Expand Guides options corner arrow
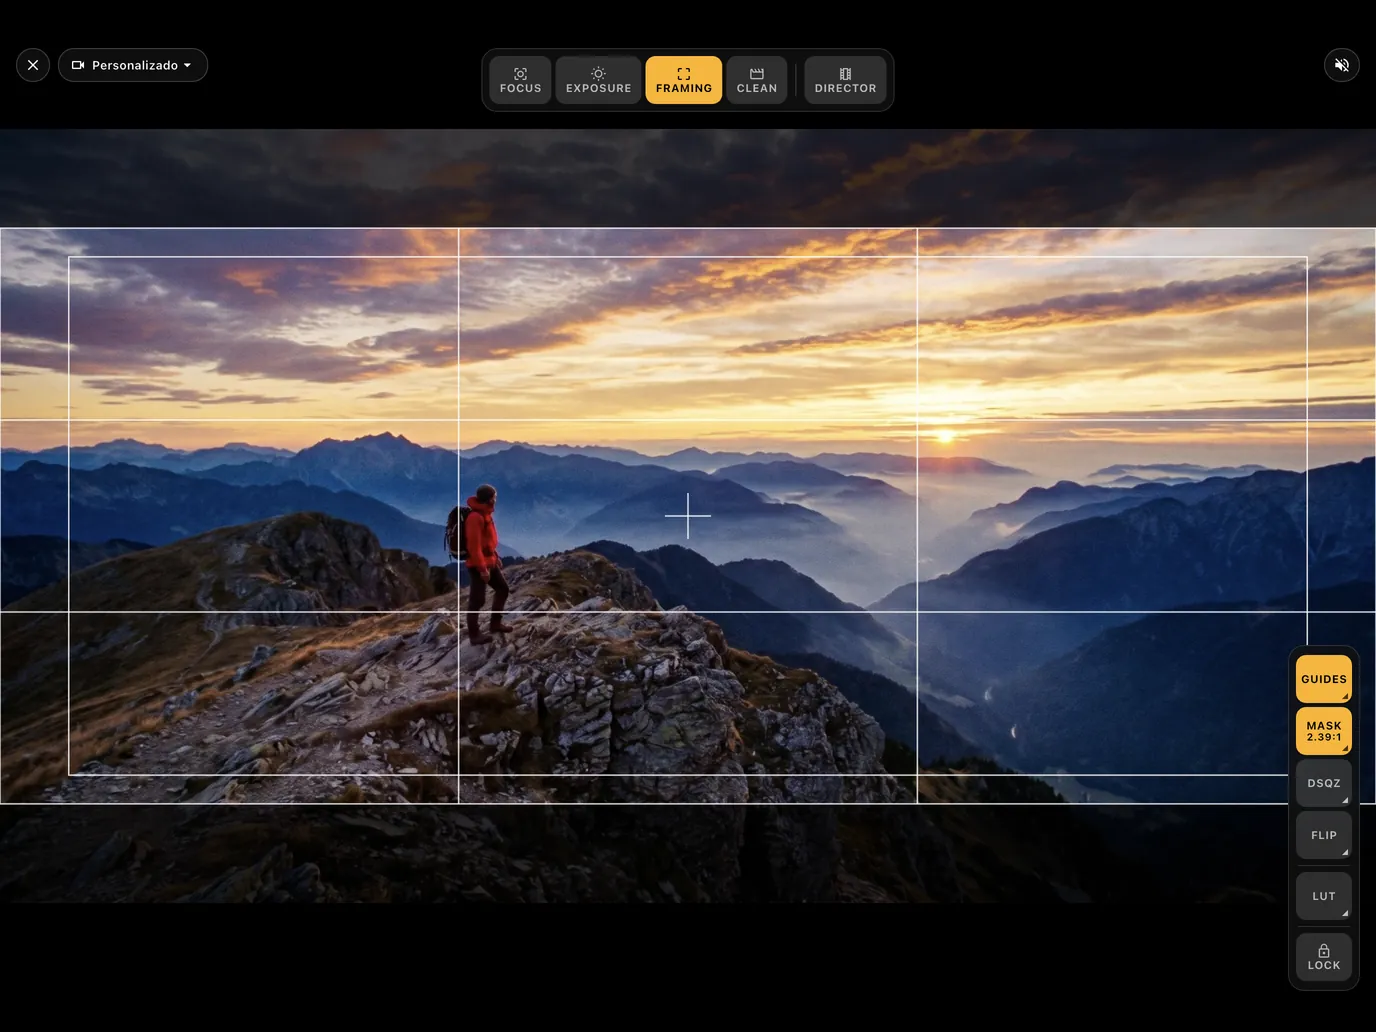 [1345, 696]
